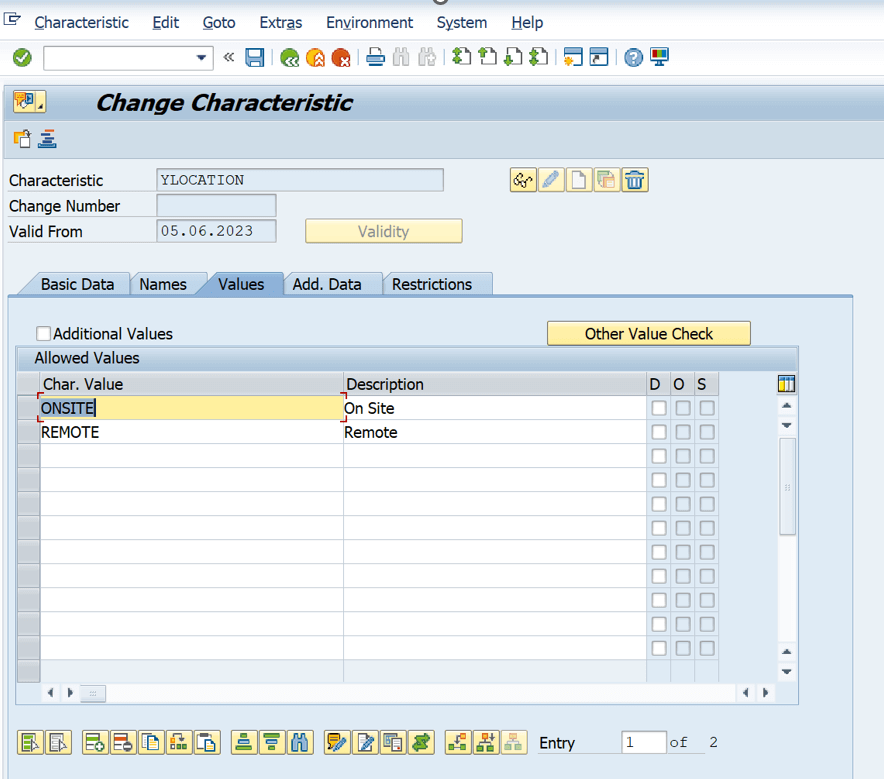Switch to the Names tab
Viewport: 884px width, 779px height.
(x=163, y=284)
